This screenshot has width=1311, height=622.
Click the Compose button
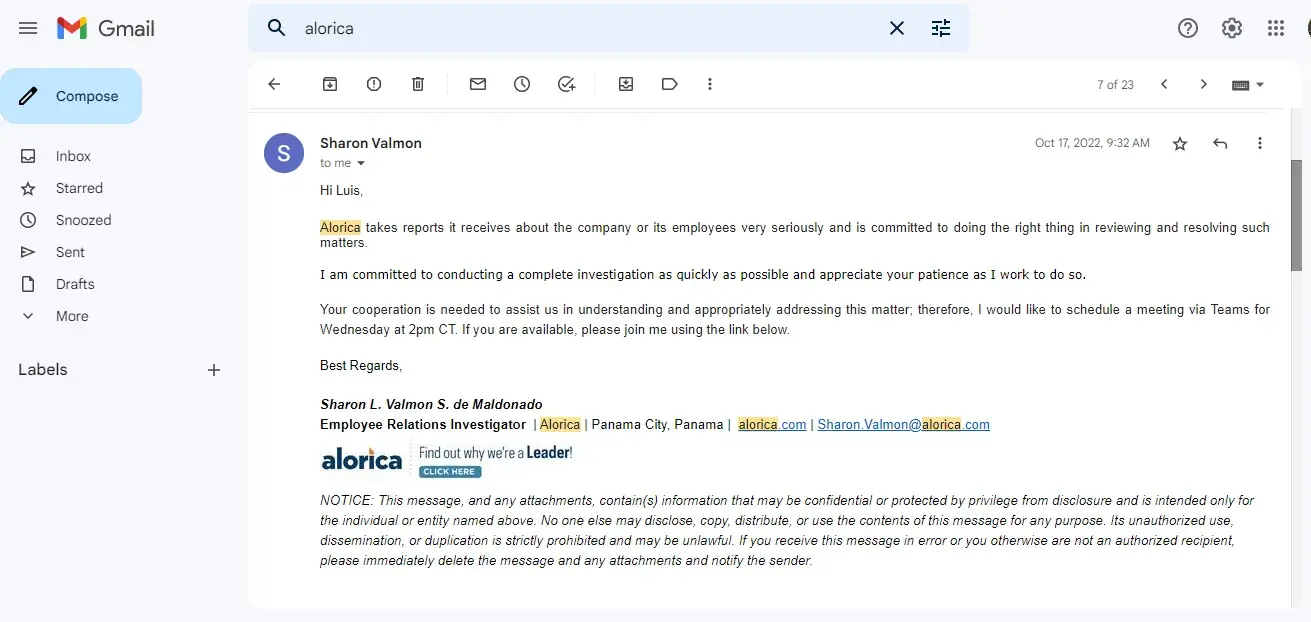coord(71,96)
